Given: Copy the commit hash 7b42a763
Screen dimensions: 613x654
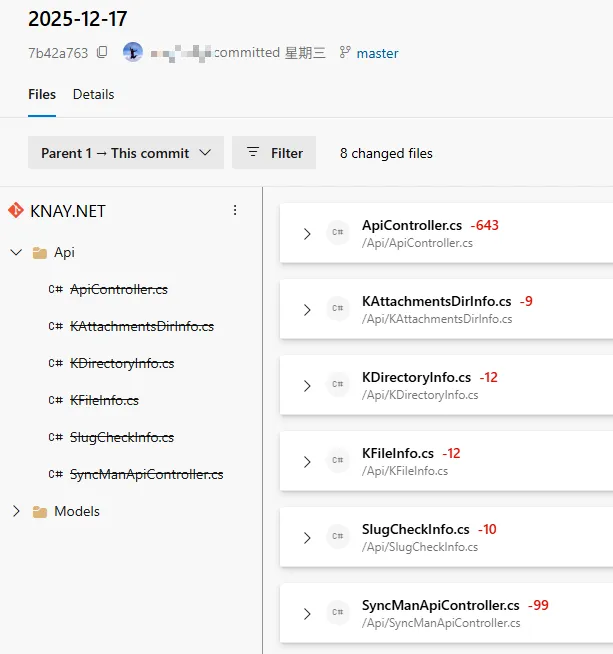Looking at the screenshot, I should click(102, 53).
